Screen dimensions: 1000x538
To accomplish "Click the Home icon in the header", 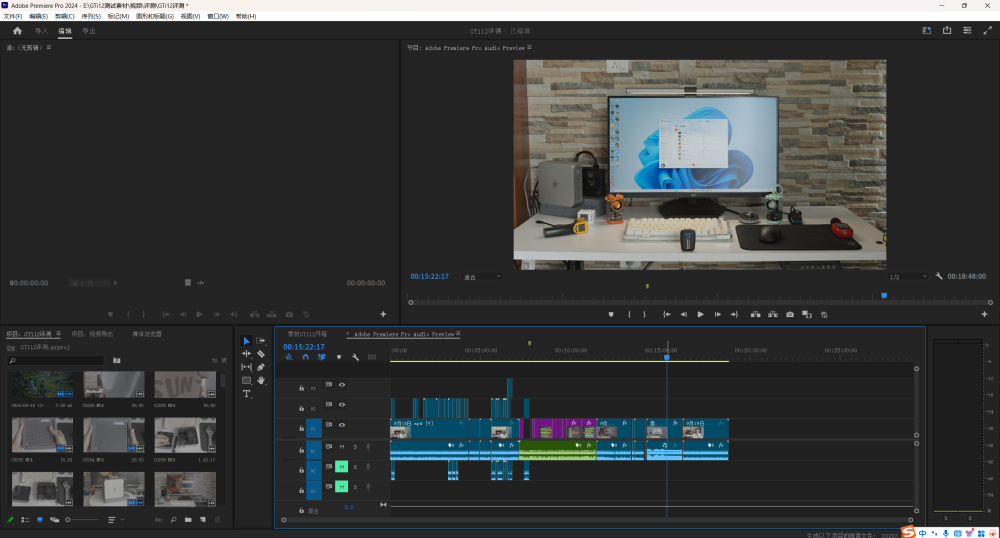I will coord(17,31).
